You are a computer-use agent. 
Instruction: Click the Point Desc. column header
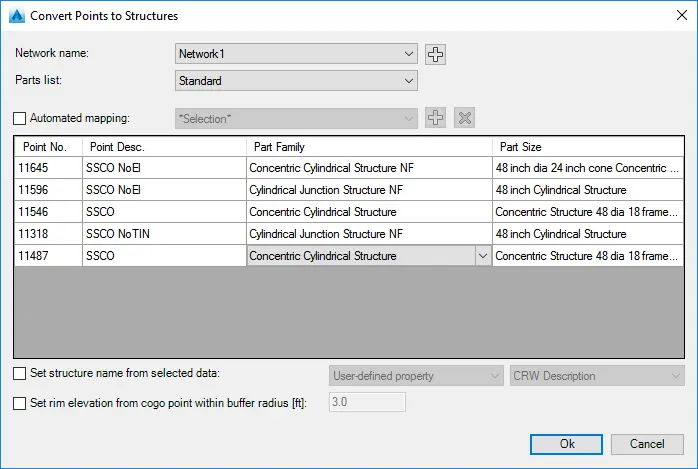point(164,147)
